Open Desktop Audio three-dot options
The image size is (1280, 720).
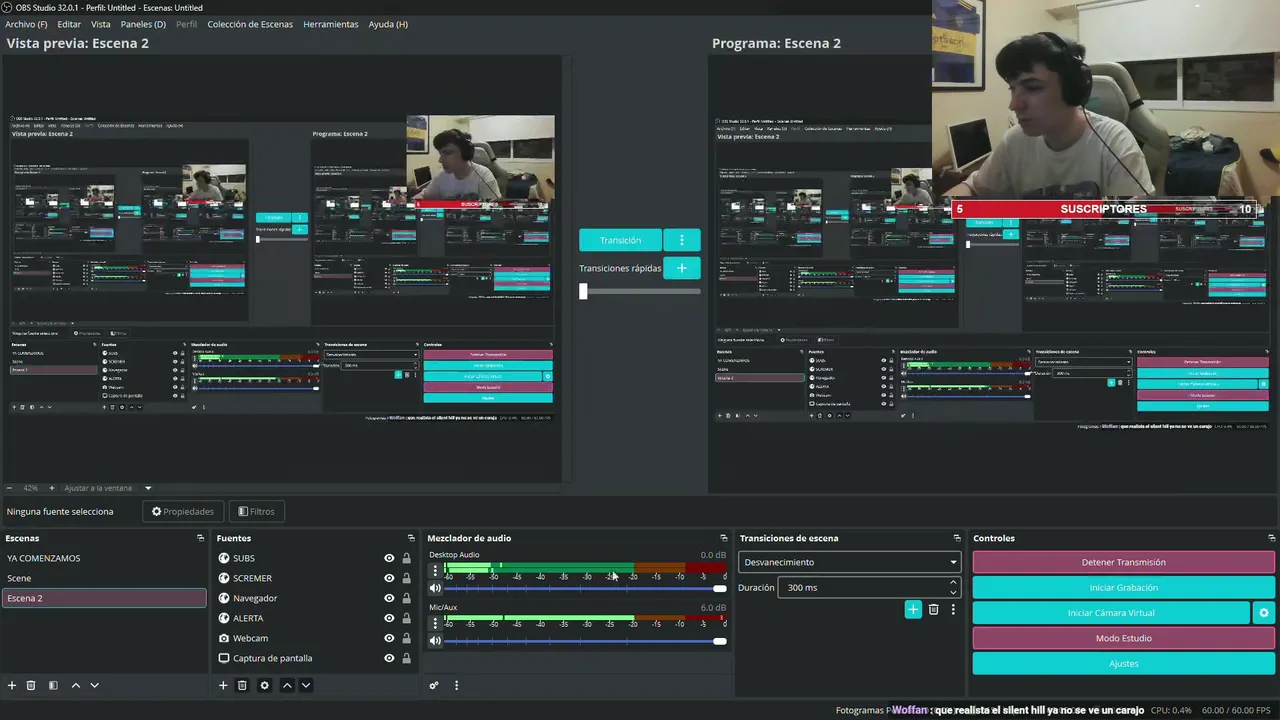coord(435,570)
